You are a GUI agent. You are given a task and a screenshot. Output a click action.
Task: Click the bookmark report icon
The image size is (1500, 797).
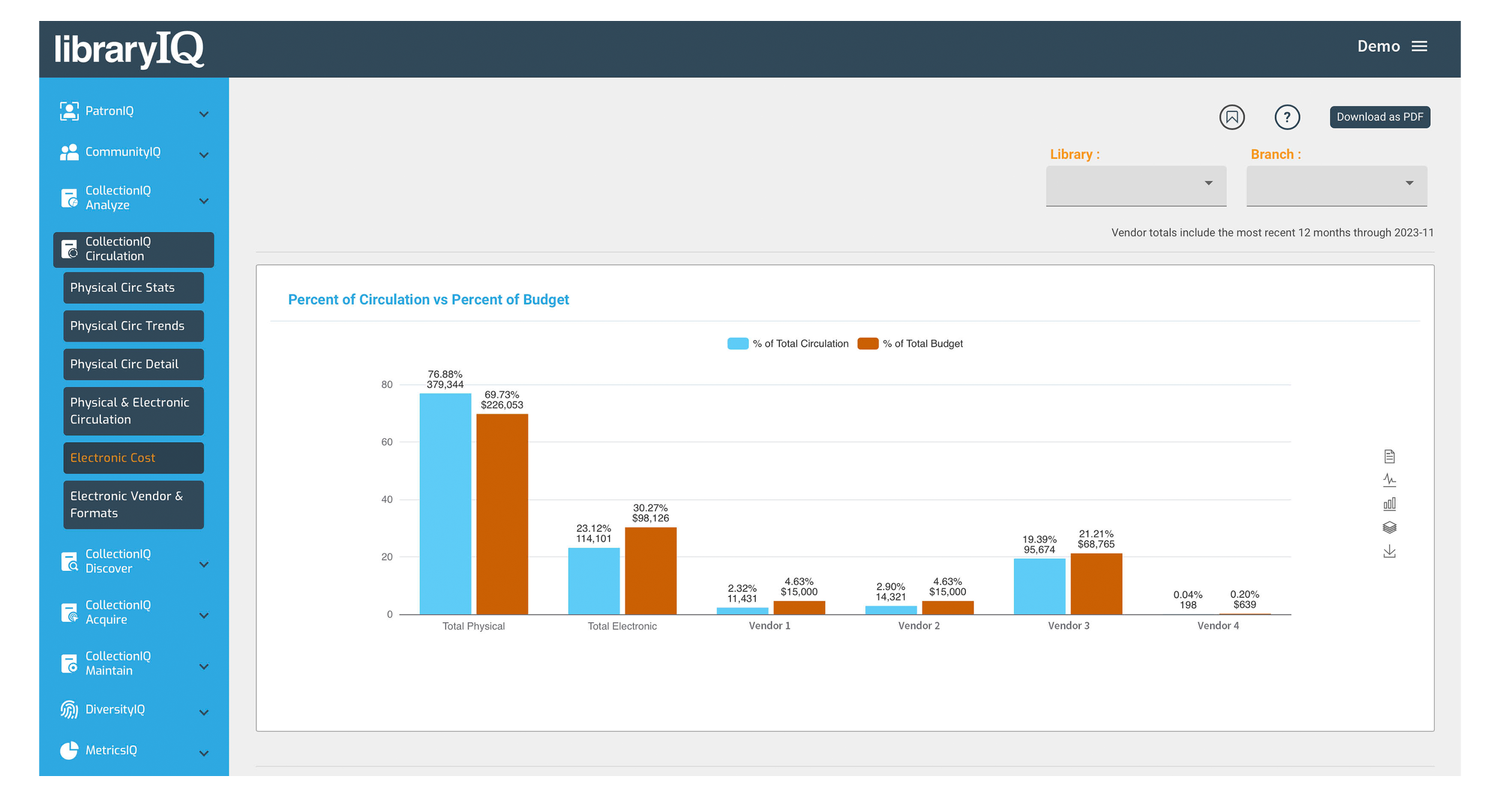tap(1231, 117)
